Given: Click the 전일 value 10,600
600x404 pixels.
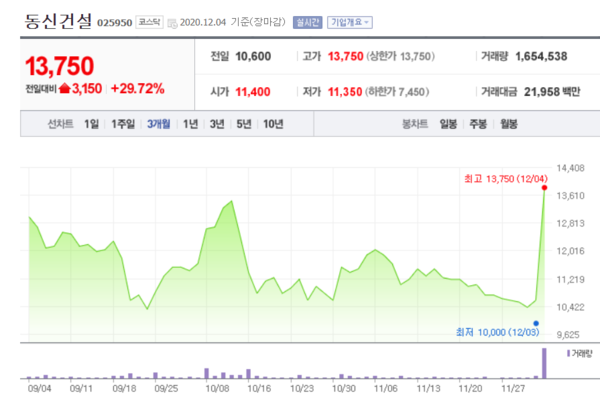Looking at the screenshot, I should click(x=253, y=57).
